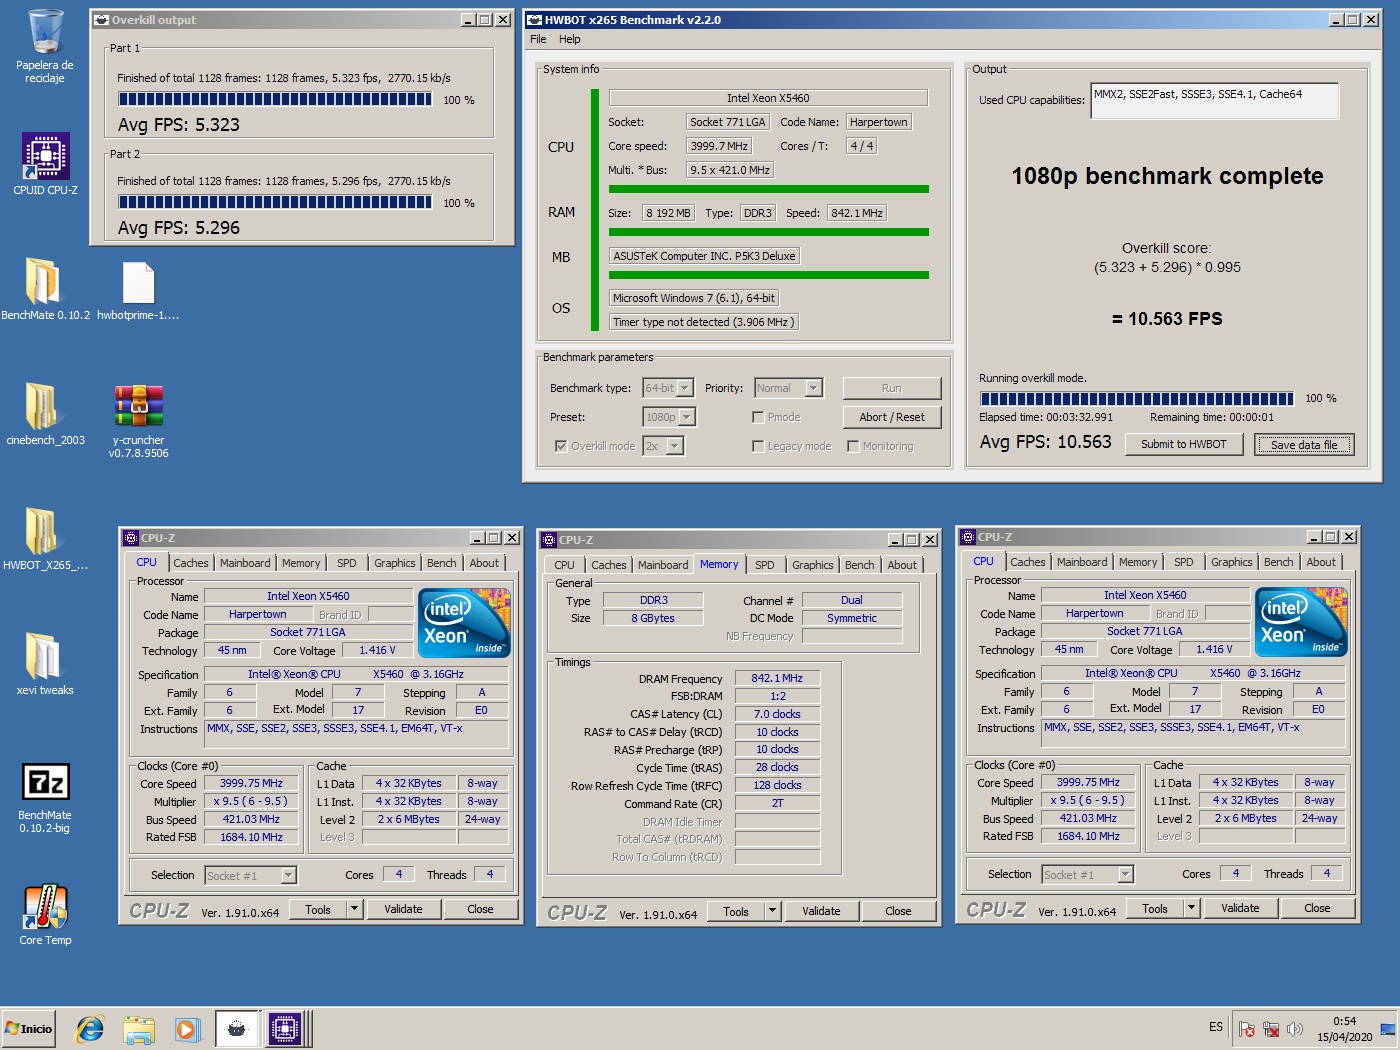
Task: Expand Tools dropdown arrow in right CPU-Z
Action: click(1191, 908)
